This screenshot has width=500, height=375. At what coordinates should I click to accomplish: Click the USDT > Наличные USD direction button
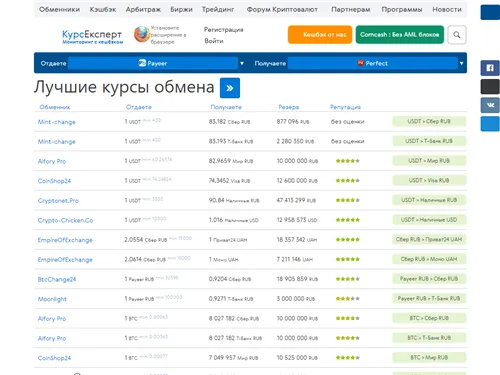click(429, 220)
